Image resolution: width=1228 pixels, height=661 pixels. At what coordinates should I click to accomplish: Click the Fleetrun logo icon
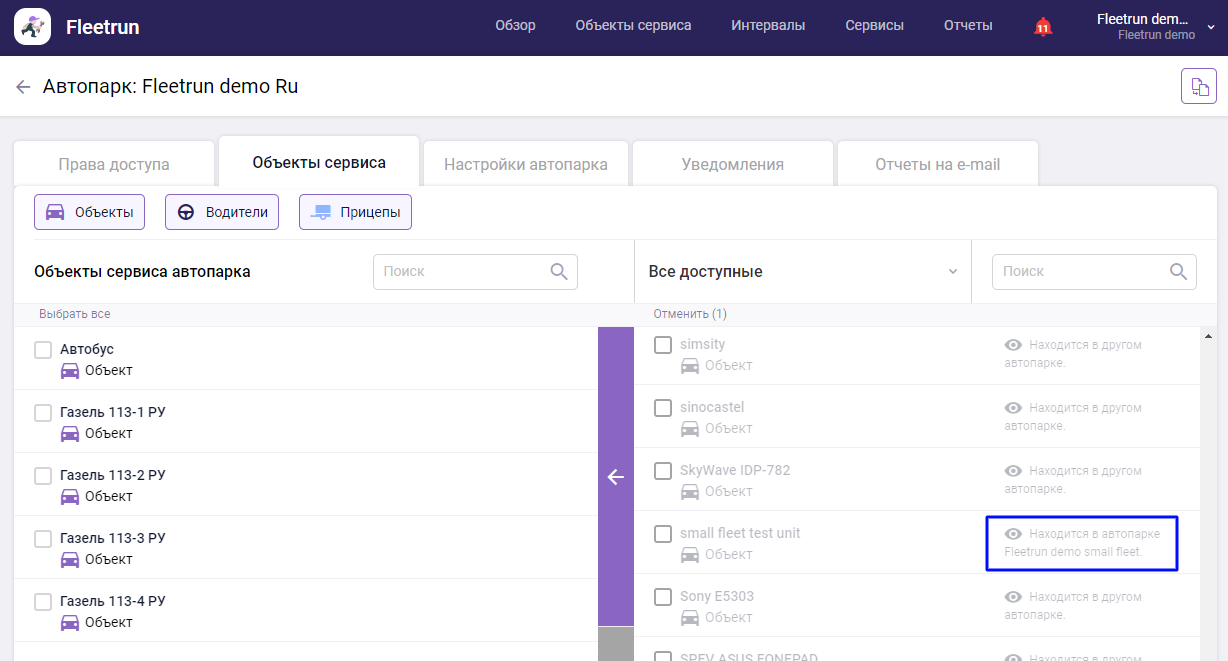click(x=31, y=27)
